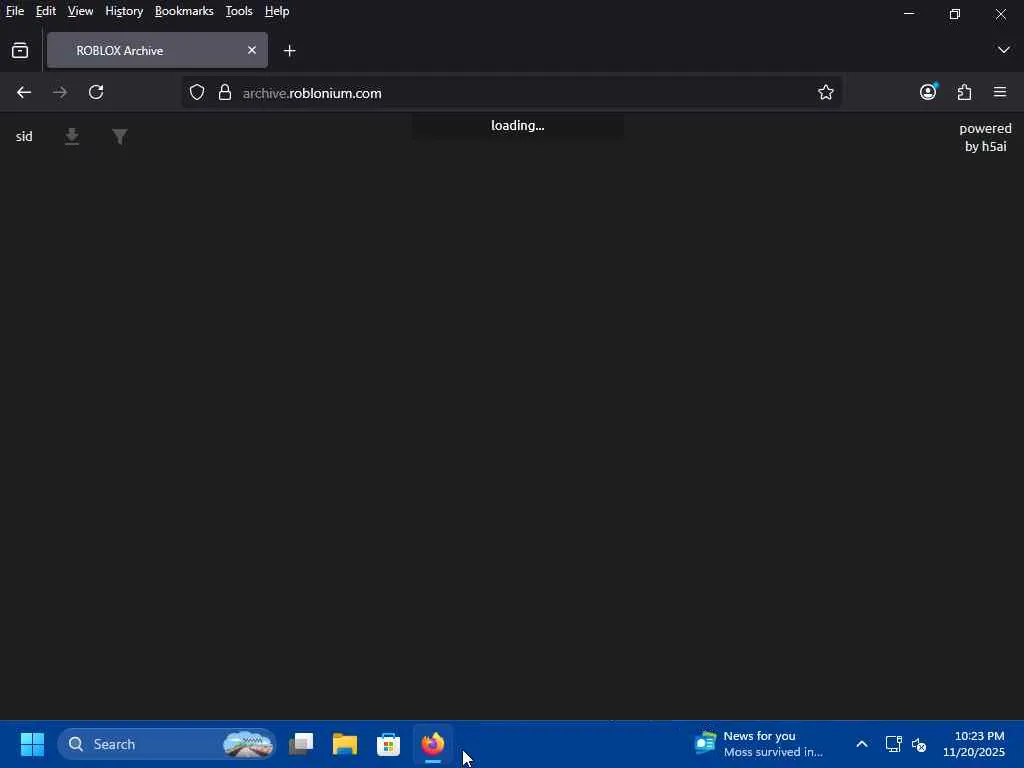Open a new browser tab
The image size is (1024, 768).
289,50
